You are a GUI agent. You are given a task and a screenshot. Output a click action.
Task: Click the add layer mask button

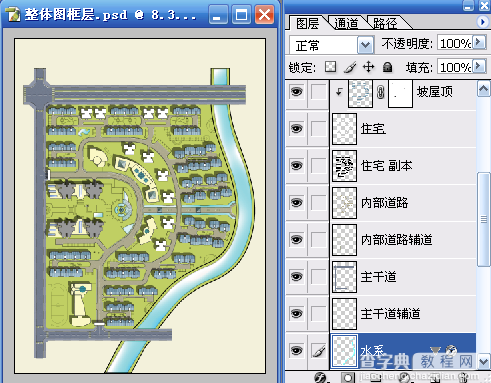click(348, 378)
